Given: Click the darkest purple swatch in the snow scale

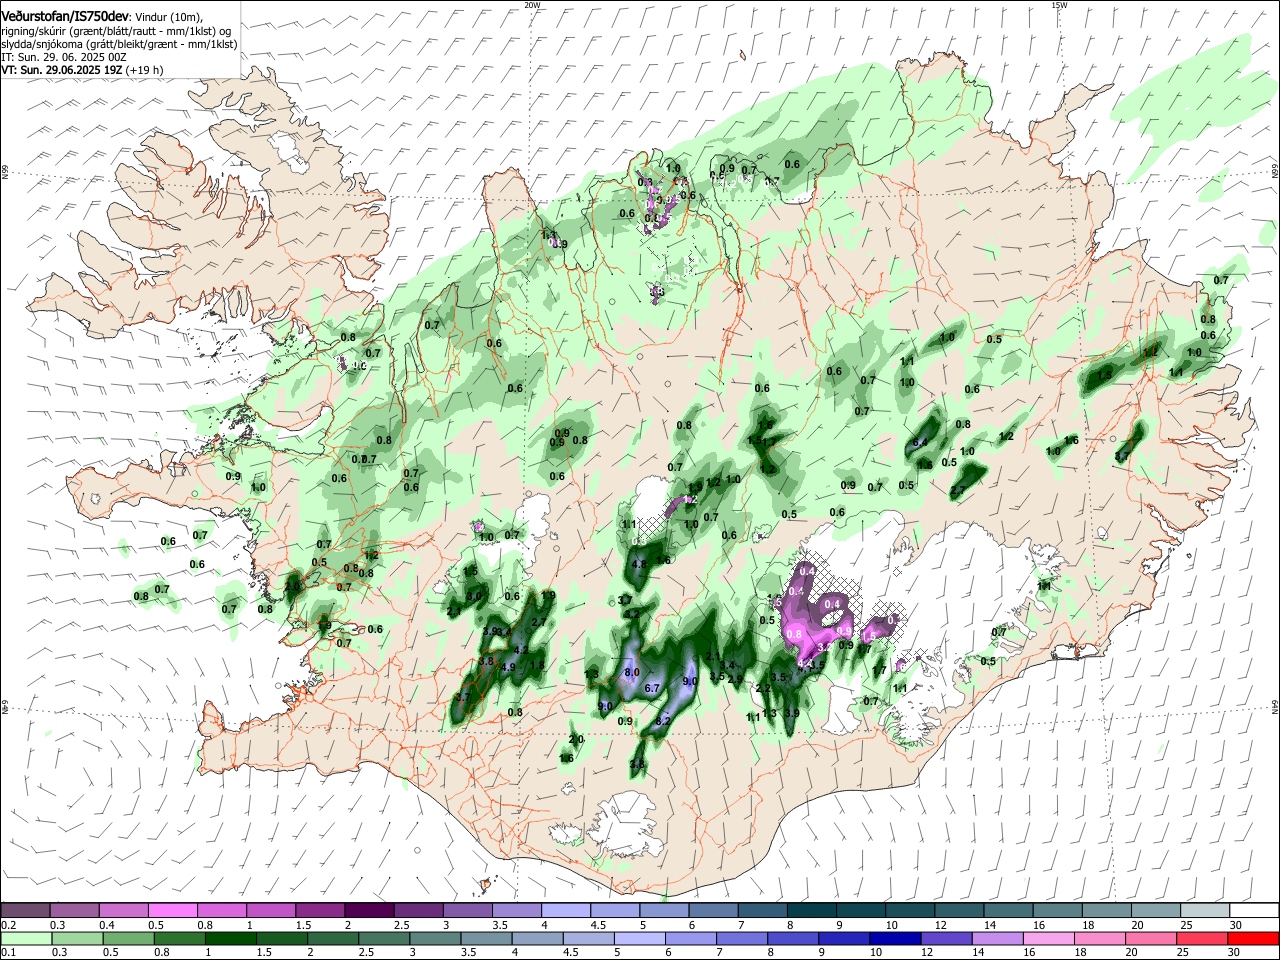Looking at the screenshot, I should coord(369,910).
